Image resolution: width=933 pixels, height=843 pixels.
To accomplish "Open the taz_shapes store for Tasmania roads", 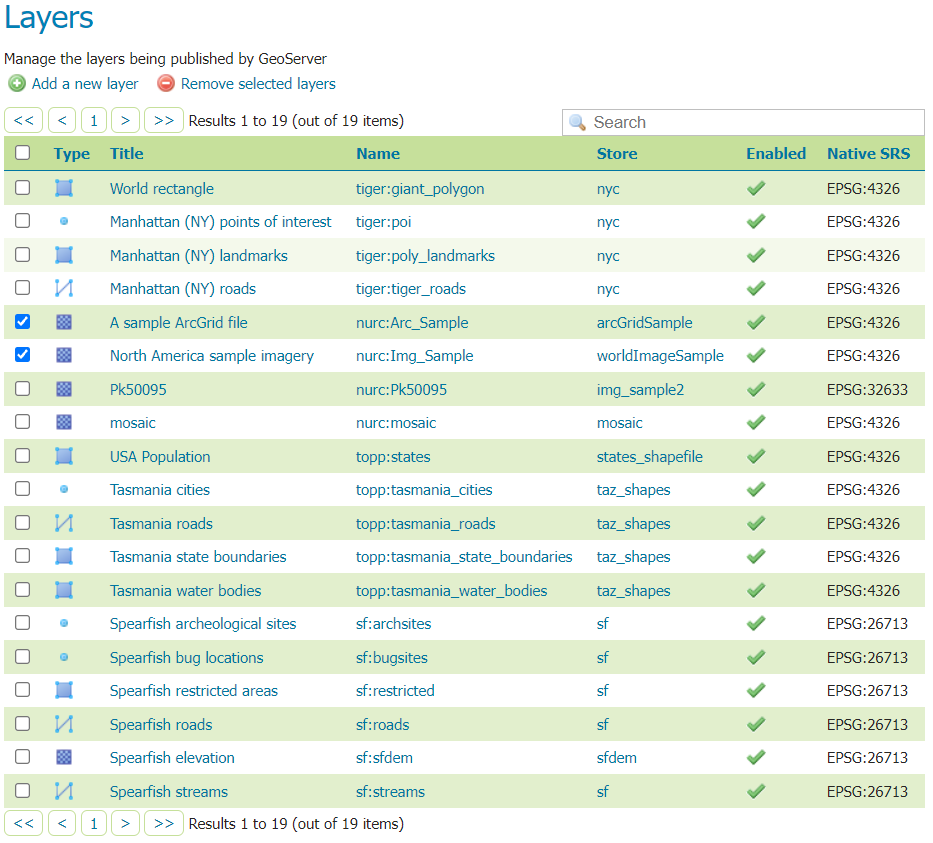I will coord(633,524).
